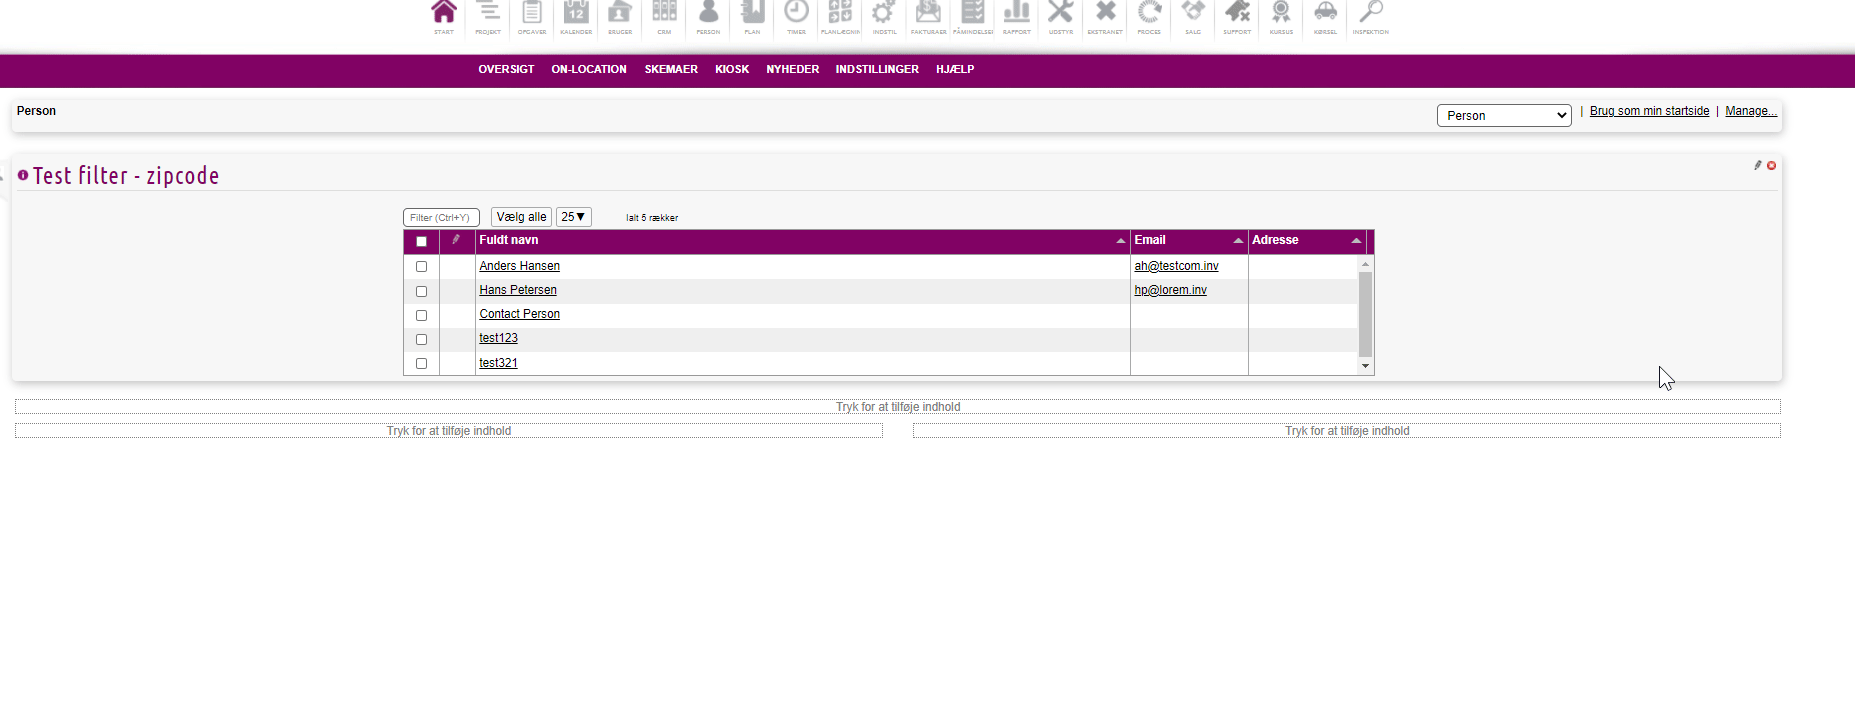Sort by the Fuldt navn column arrow

1120,241
